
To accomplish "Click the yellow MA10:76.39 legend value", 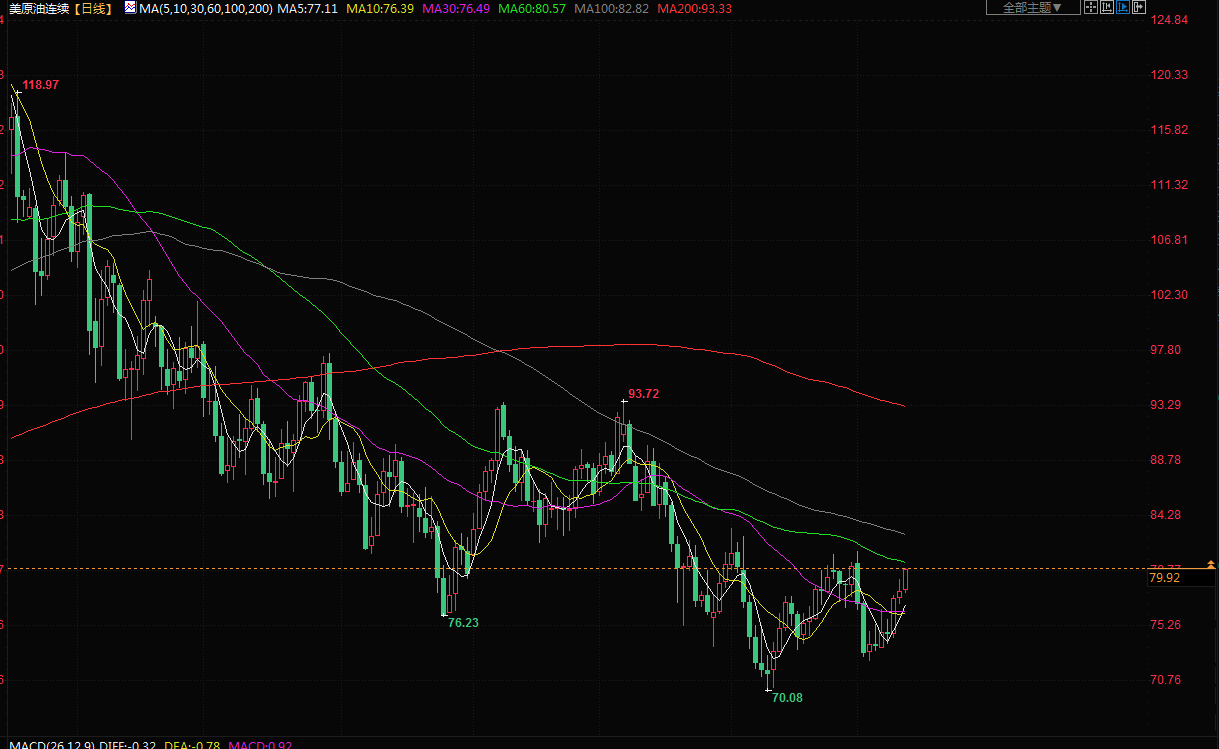I will (379, 8).
